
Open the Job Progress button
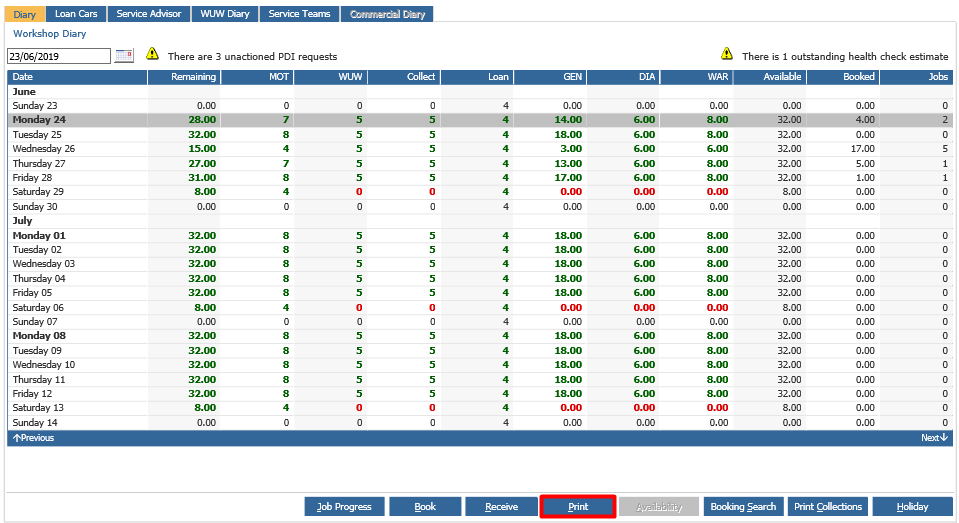pyautogui.click(x=344, y=506)
